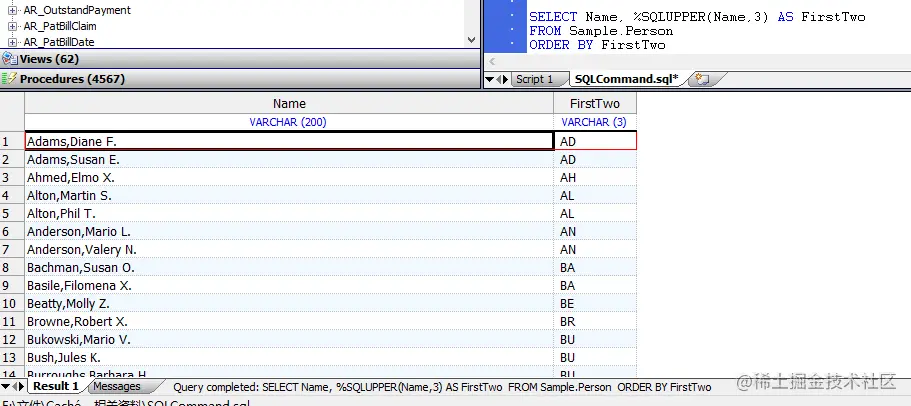Click the SELECT line in the SQL editor
The height and width of the screenshot is (406, 911).
[697, 17]
